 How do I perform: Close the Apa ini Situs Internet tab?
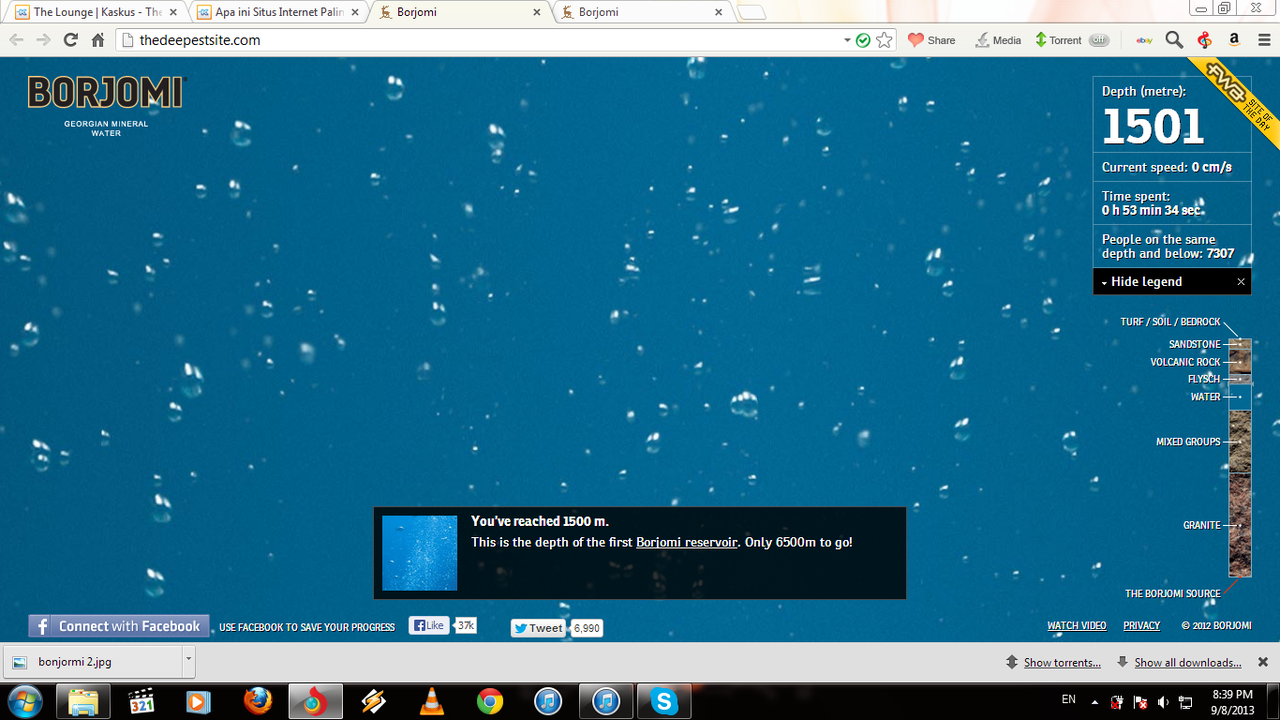354,13
